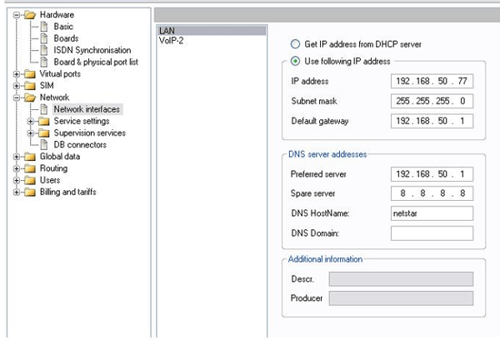
Task: Collapse the Network tree node
Action: 16,98
